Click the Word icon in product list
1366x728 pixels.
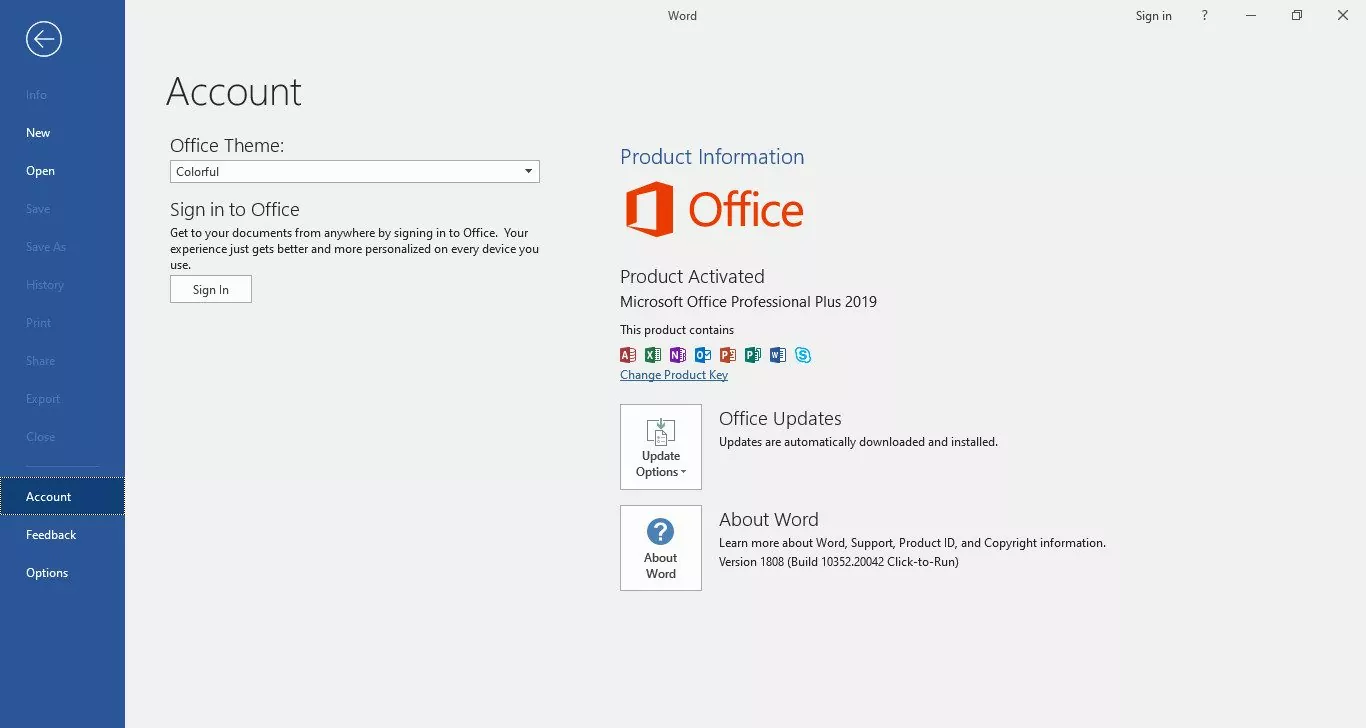[x=778, y=355]
